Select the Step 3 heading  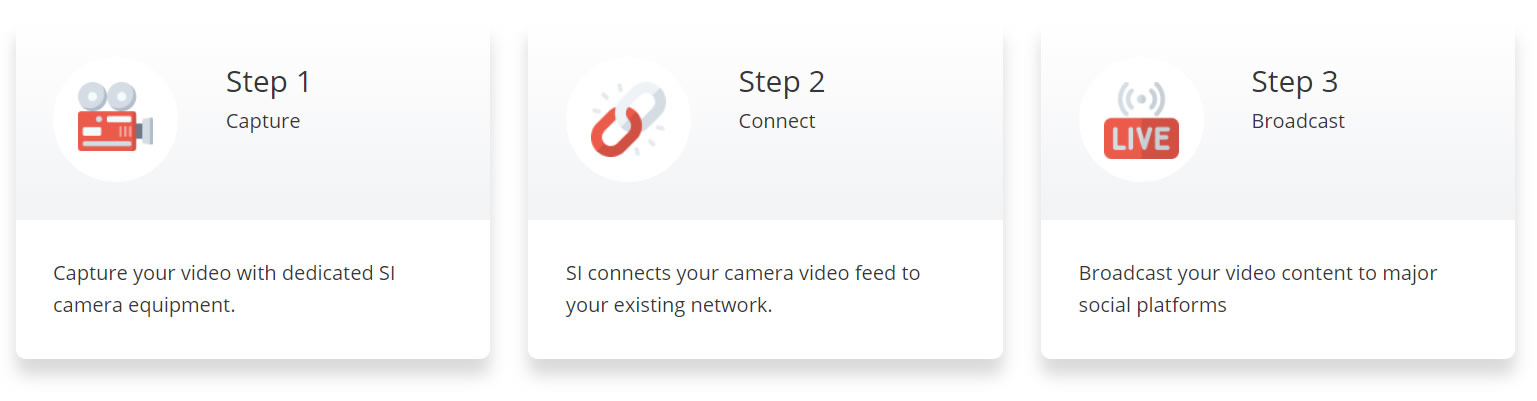tap(1294, 82)
